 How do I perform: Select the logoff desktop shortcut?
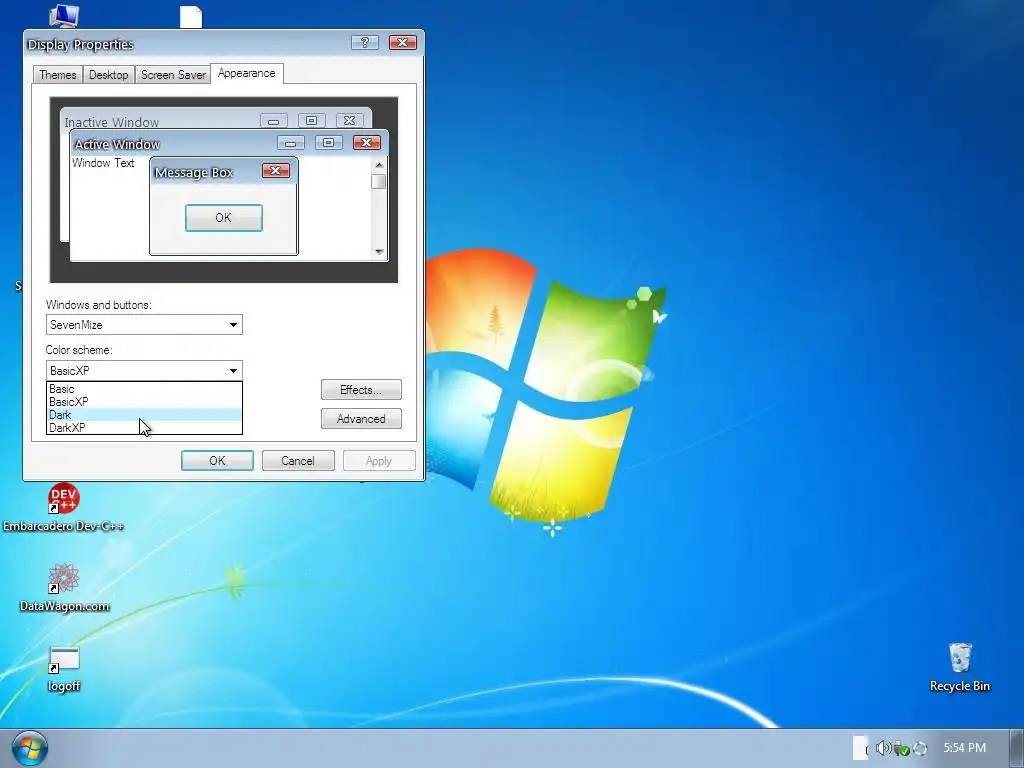point(64,668)
